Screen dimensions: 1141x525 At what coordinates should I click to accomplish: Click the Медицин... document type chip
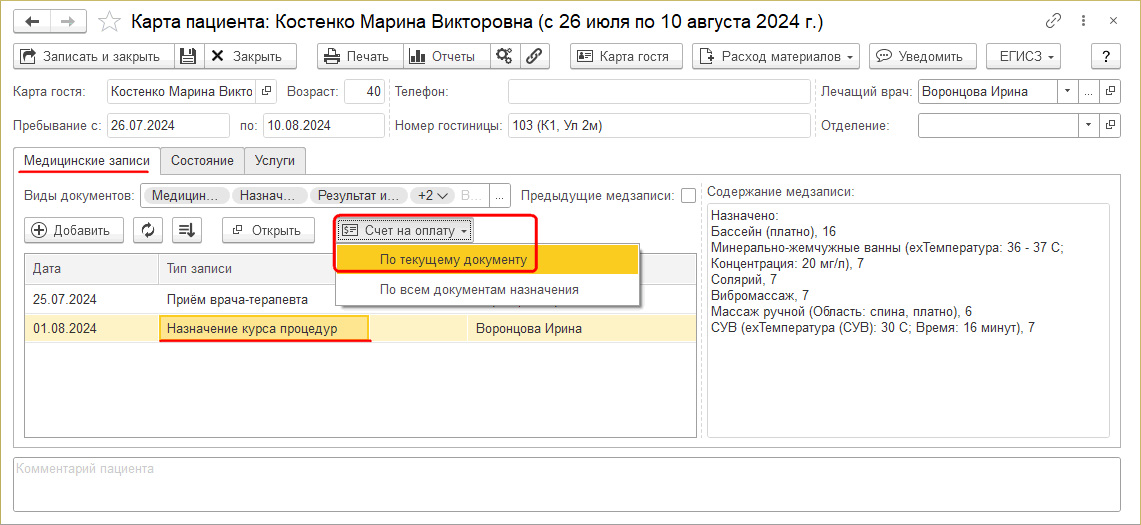click(x=186, y=195)
